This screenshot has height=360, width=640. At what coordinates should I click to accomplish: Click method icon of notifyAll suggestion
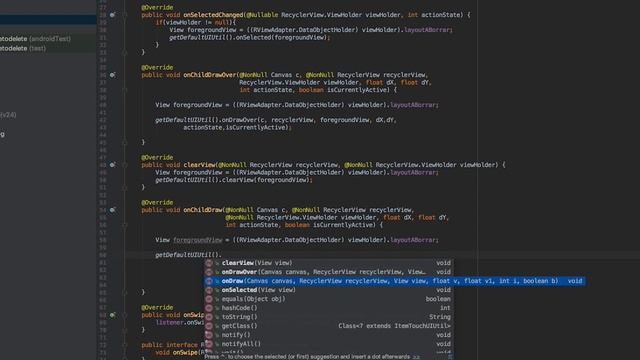[x=209, y=344]
